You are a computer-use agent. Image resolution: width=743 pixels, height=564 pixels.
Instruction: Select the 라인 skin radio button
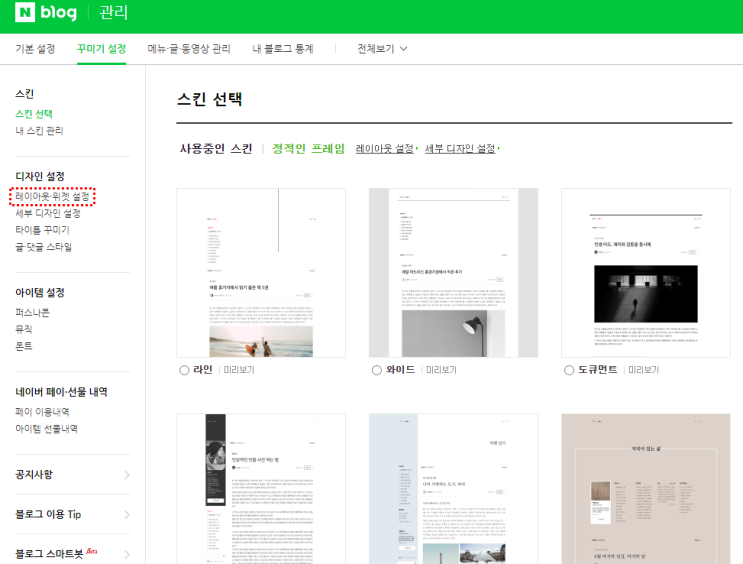(184, 370)
